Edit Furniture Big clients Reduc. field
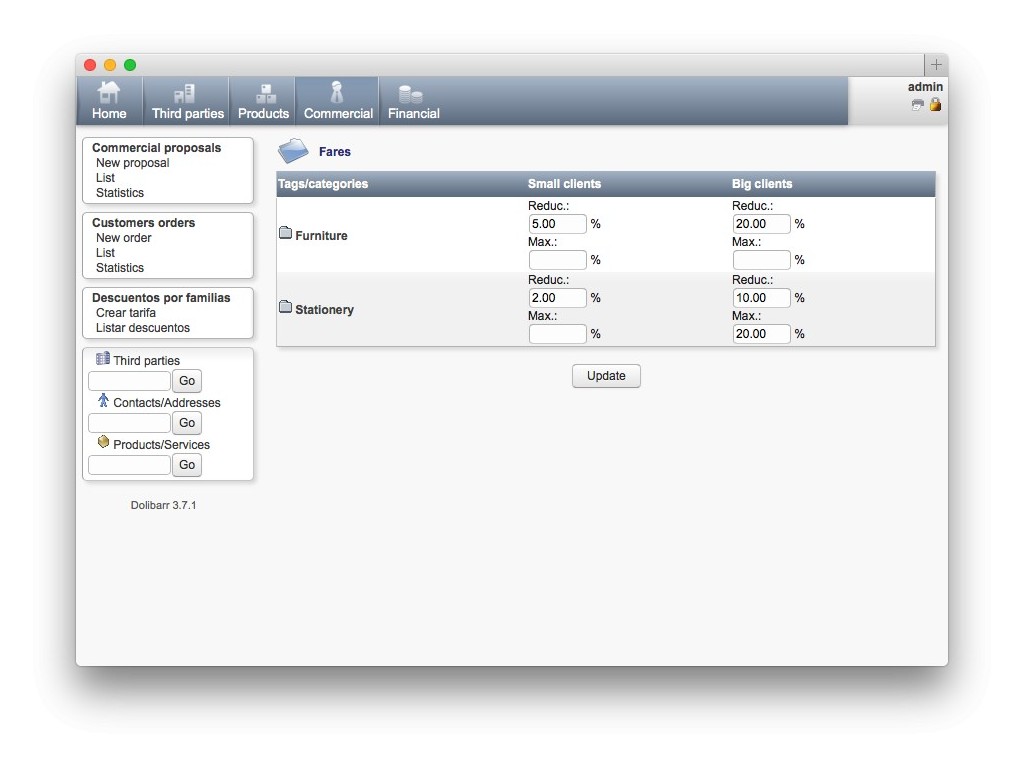Viewport: 1024px width, 768px height. pyautogui.click(x=761, y=224)
